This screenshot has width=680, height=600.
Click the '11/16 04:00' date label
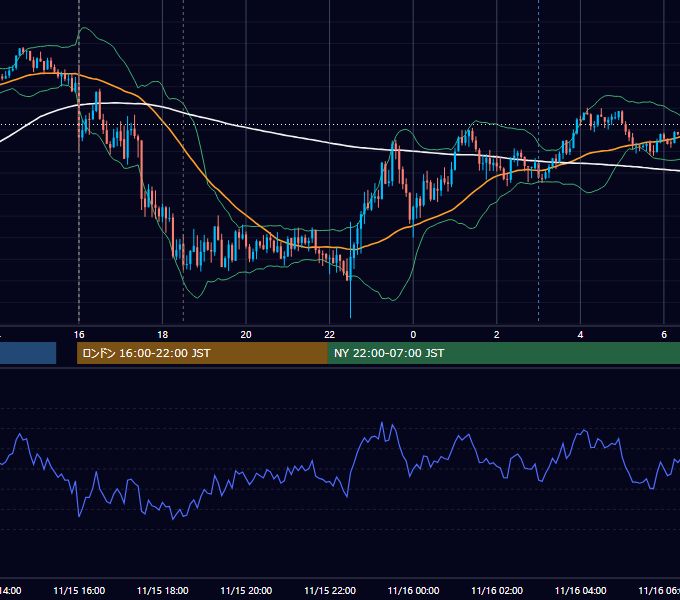point(581,590)
